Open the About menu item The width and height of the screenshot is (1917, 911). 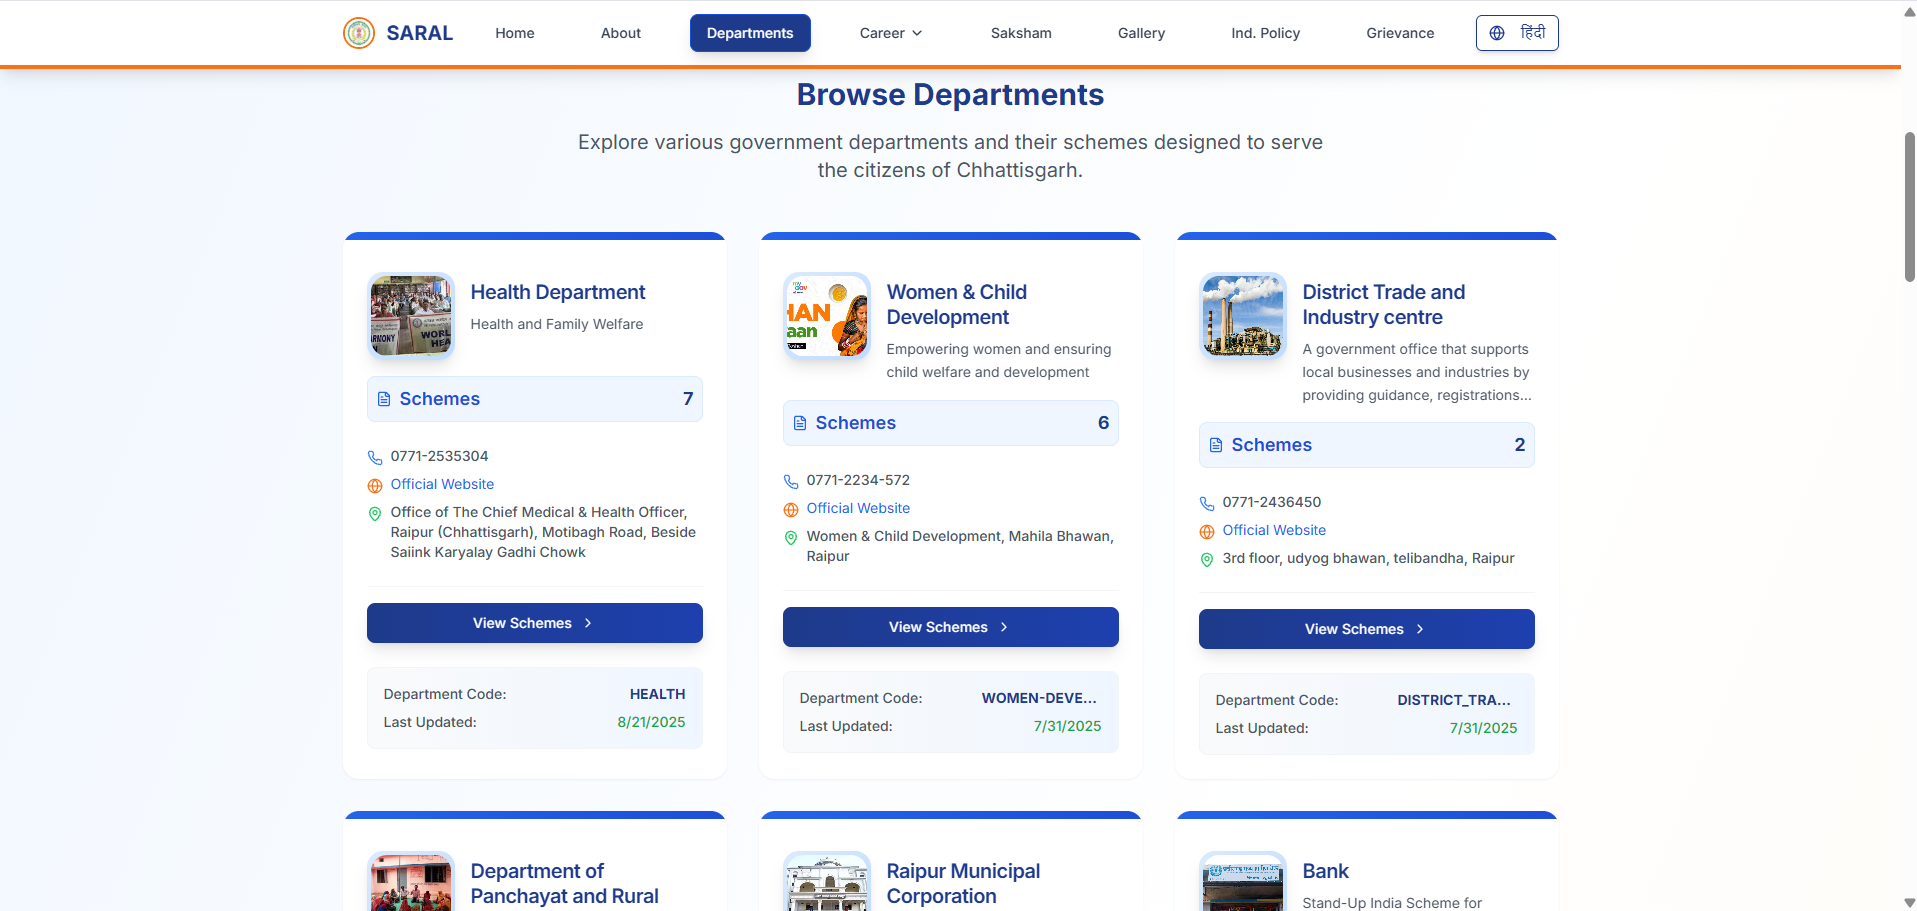(621, 33)
